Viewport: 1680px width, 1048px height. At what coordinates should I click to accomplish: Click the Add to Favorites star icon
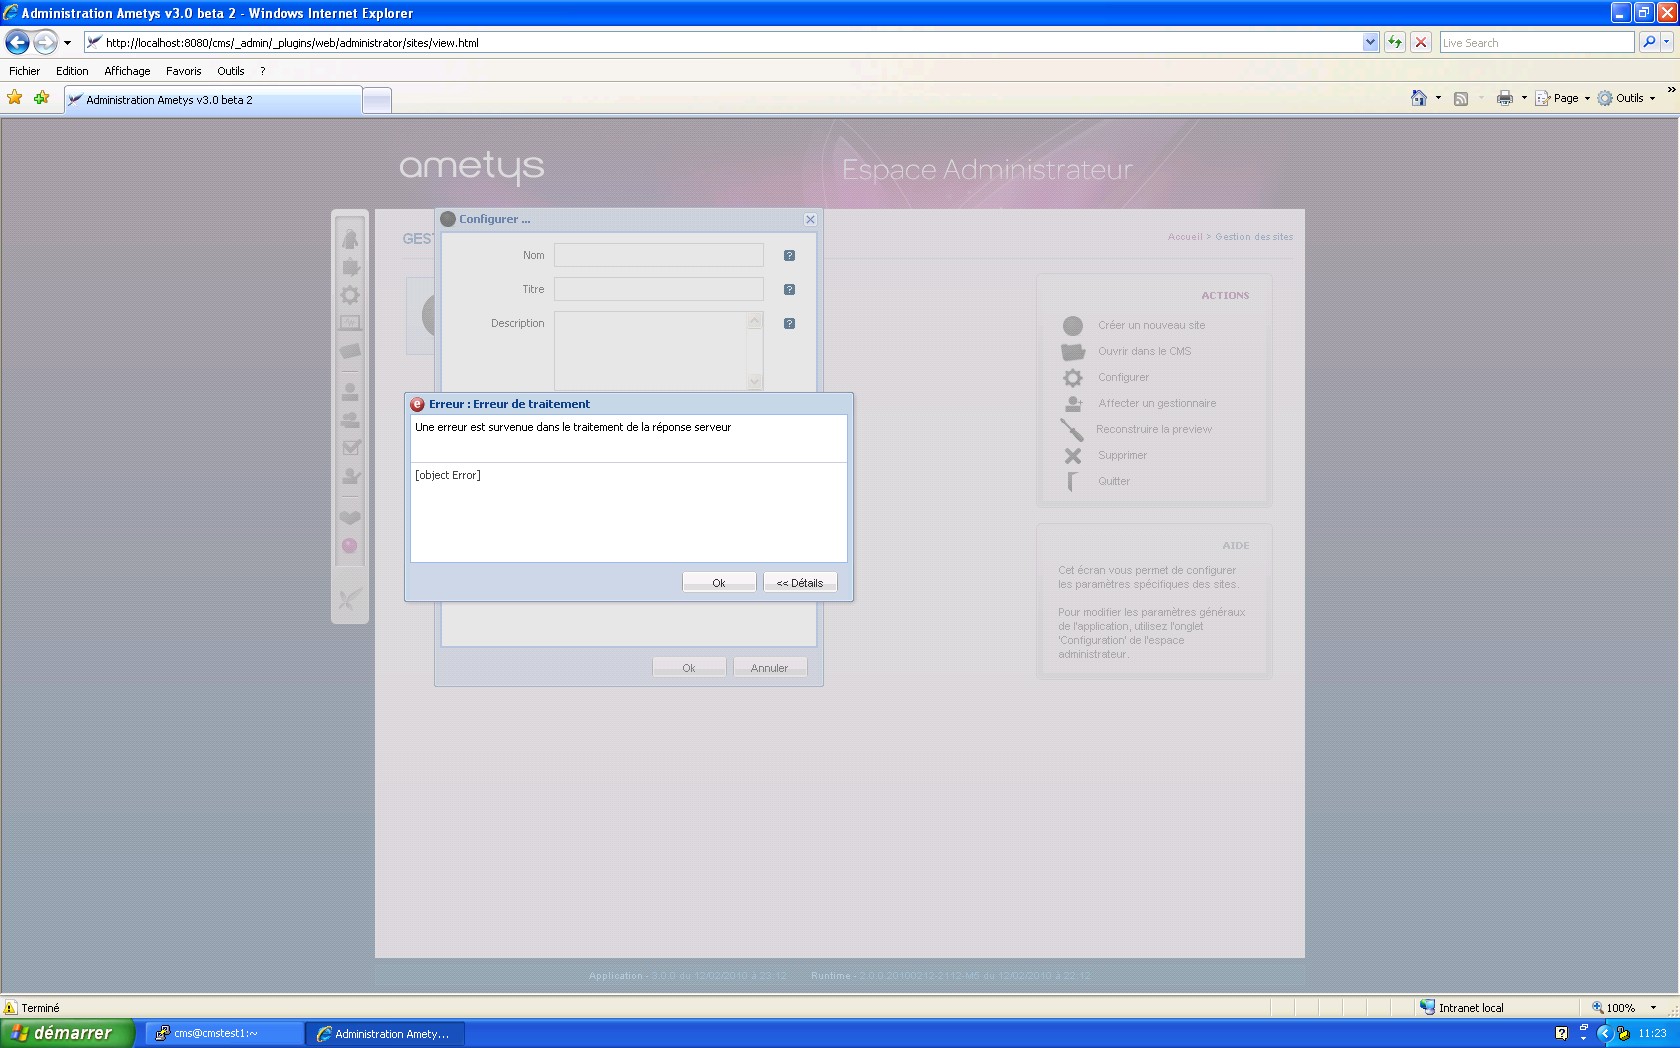41,98
